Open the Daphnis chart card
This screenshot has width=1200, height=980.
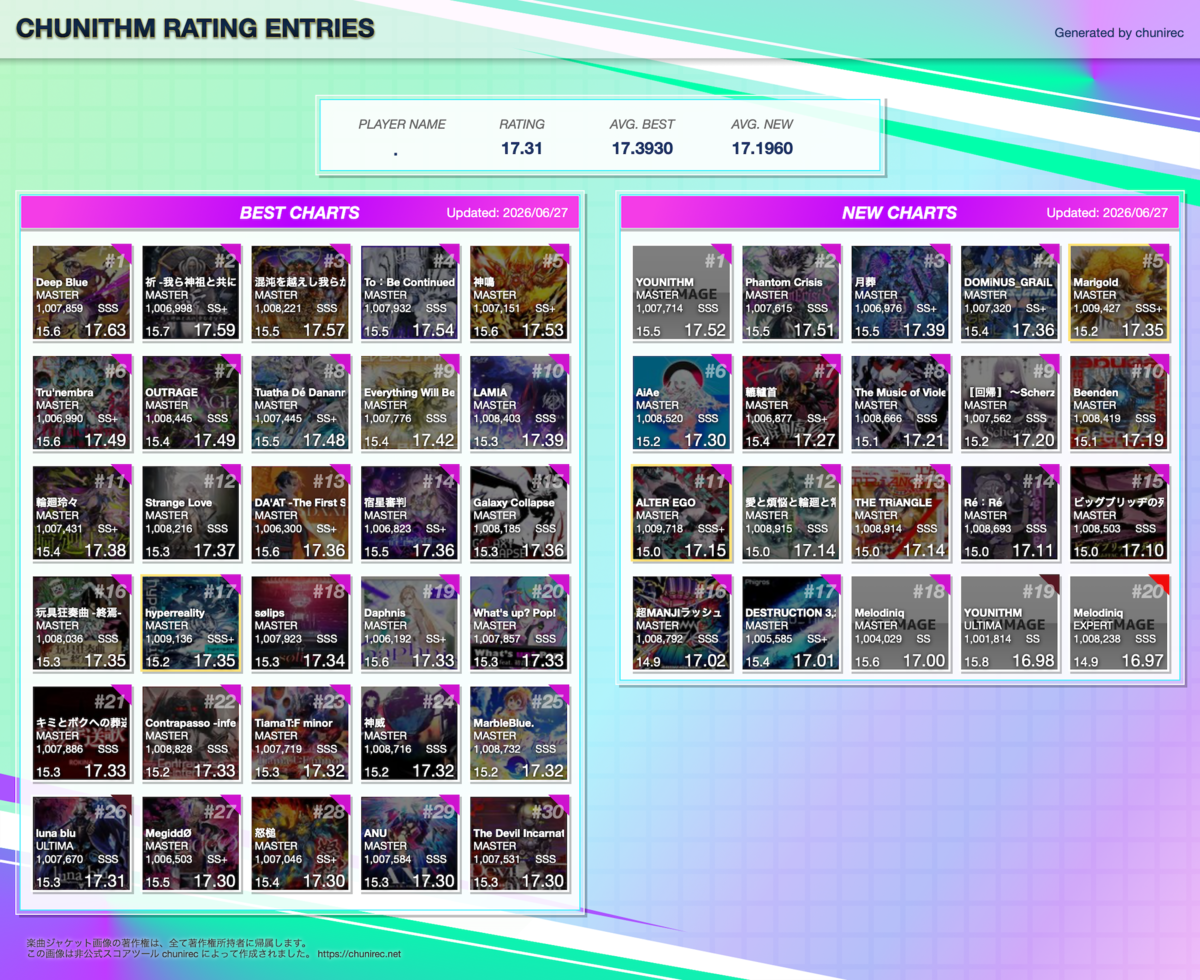click(x=409, y=623)
